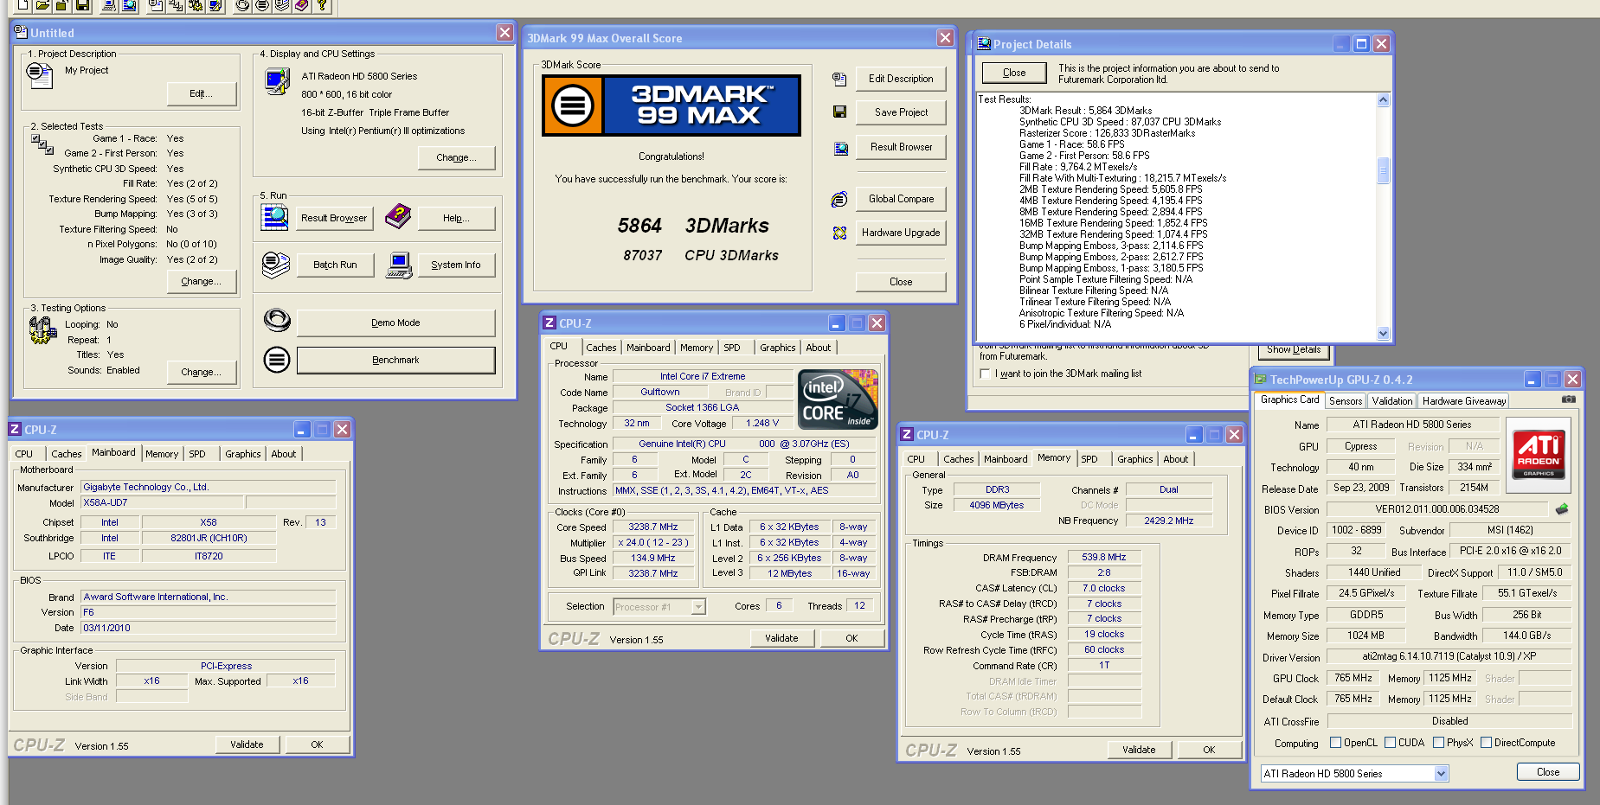Image resolution: width=1600 pixels, height=805 pixels.
Task: Click the GPU-Z screenshot camera icon
Action: point(1568,399)
